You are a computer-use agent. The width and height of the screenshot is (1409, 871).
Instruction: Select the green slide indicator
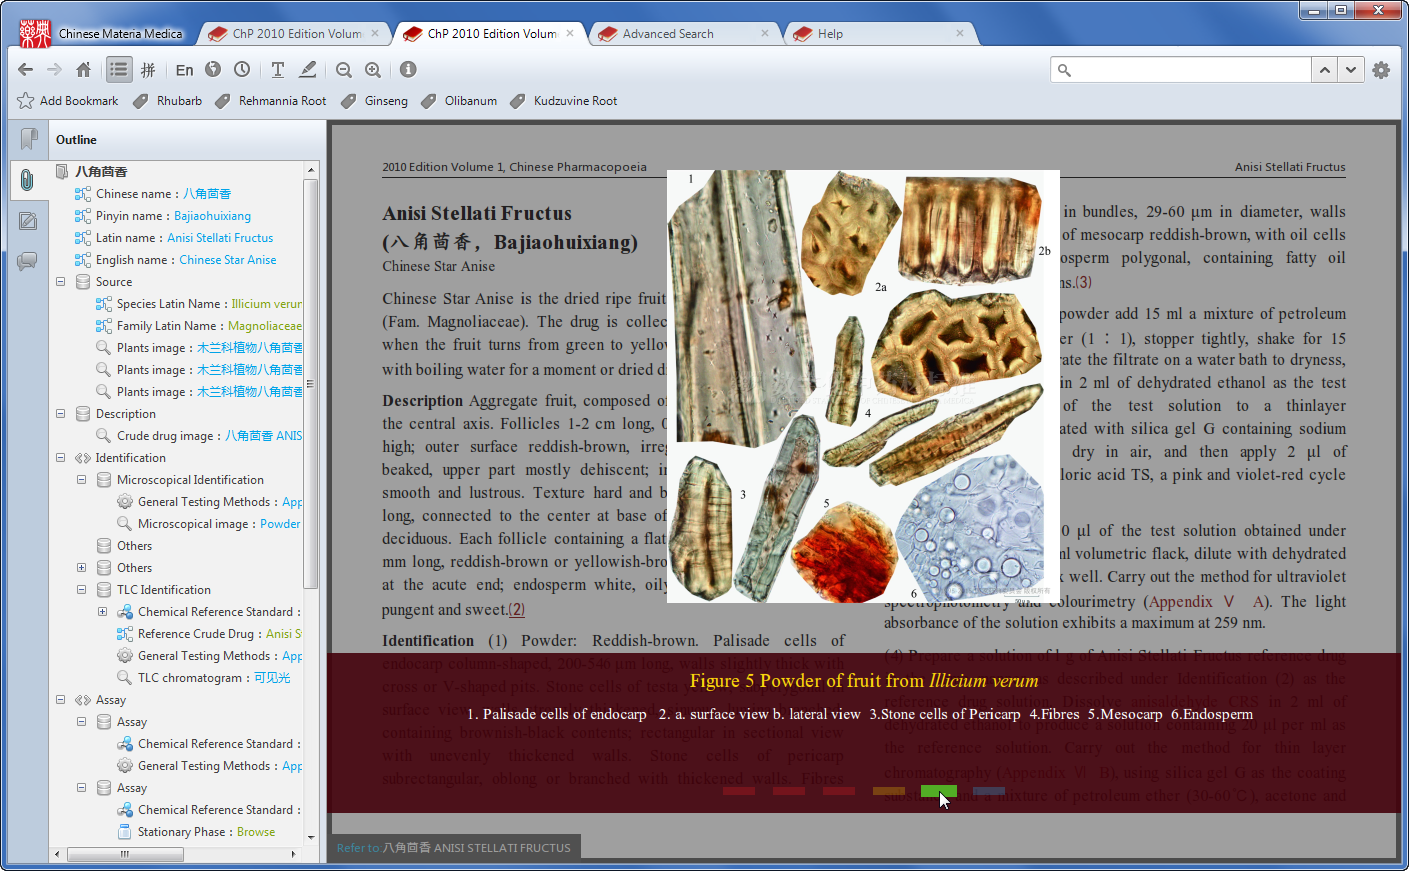939,791
